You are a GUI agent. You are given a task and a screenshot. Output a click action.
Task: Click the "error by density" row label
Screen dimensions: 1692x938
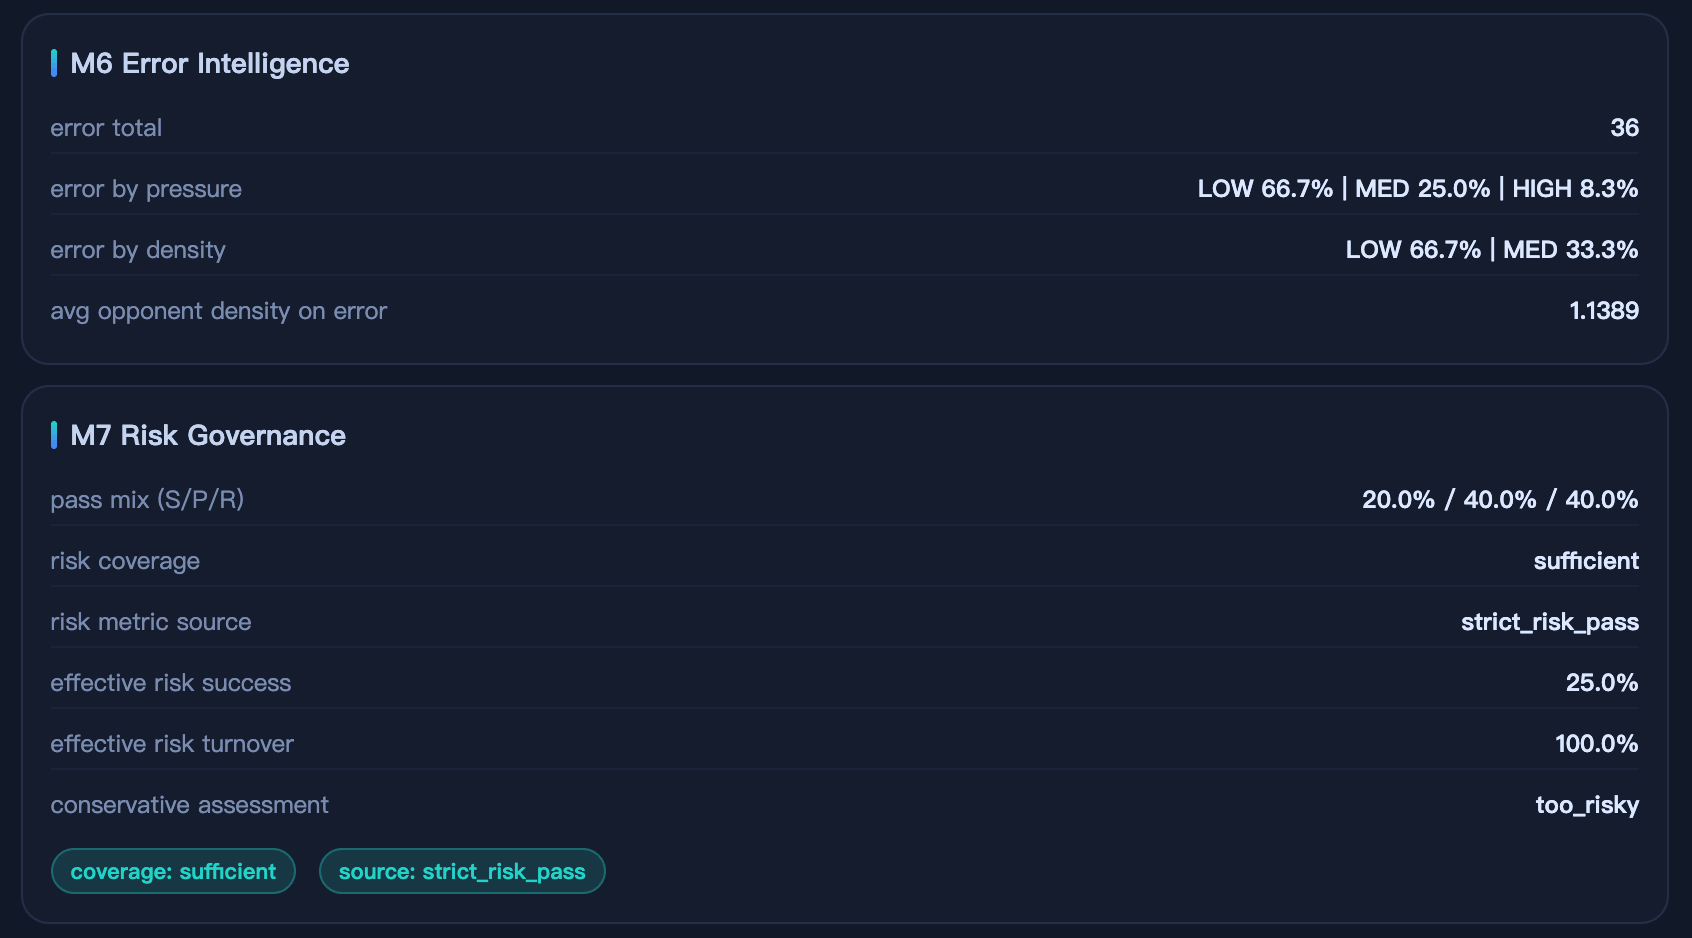coord(138,250)
